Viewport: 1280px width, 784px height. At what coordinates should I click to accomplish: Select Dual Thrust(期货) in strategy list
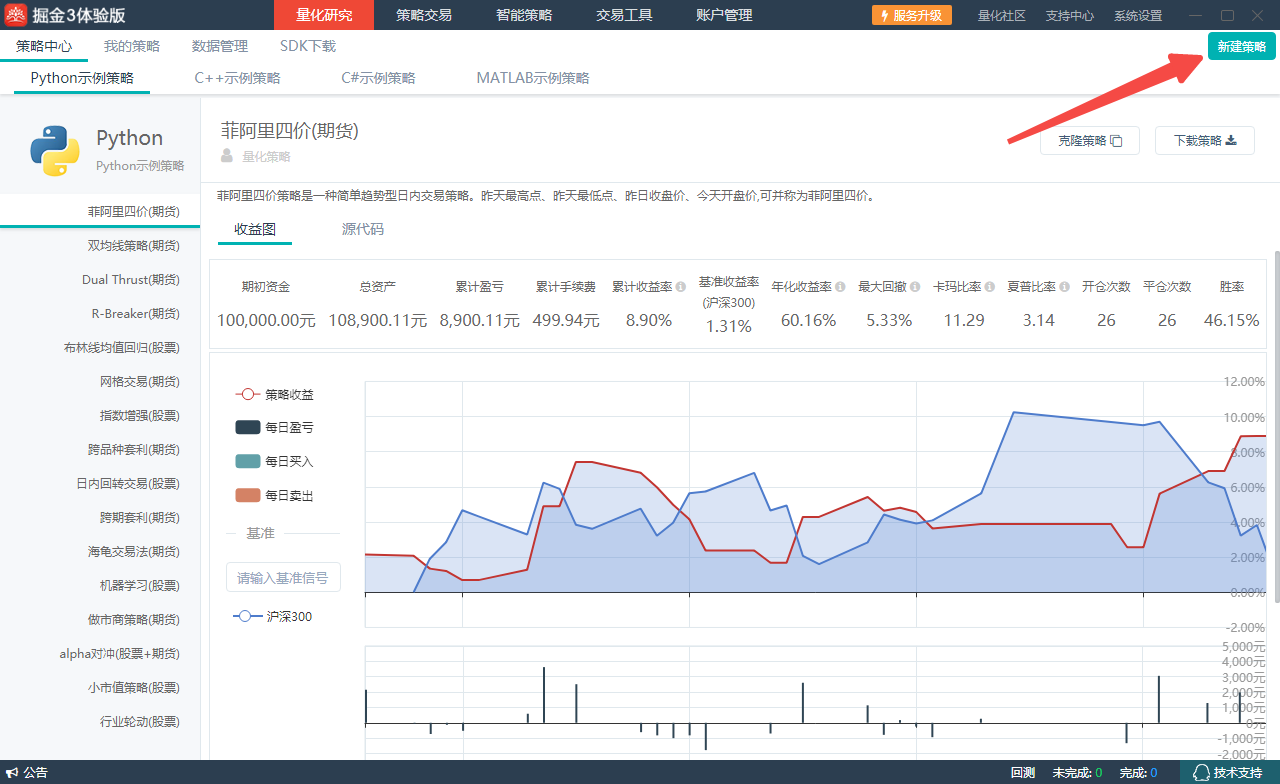tap(130, 280)
